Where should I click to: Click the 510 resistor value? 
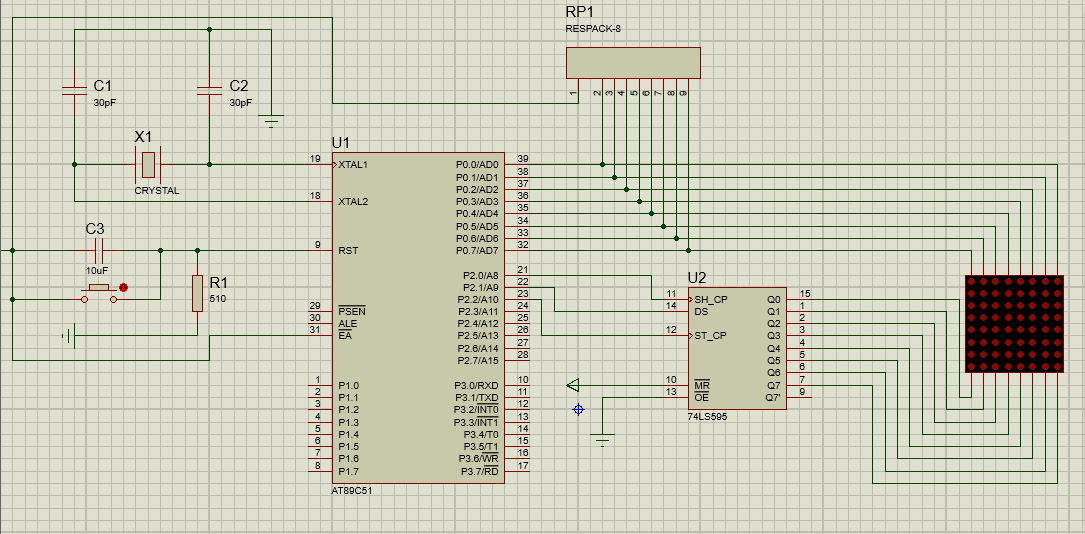(x=217, y=300)
